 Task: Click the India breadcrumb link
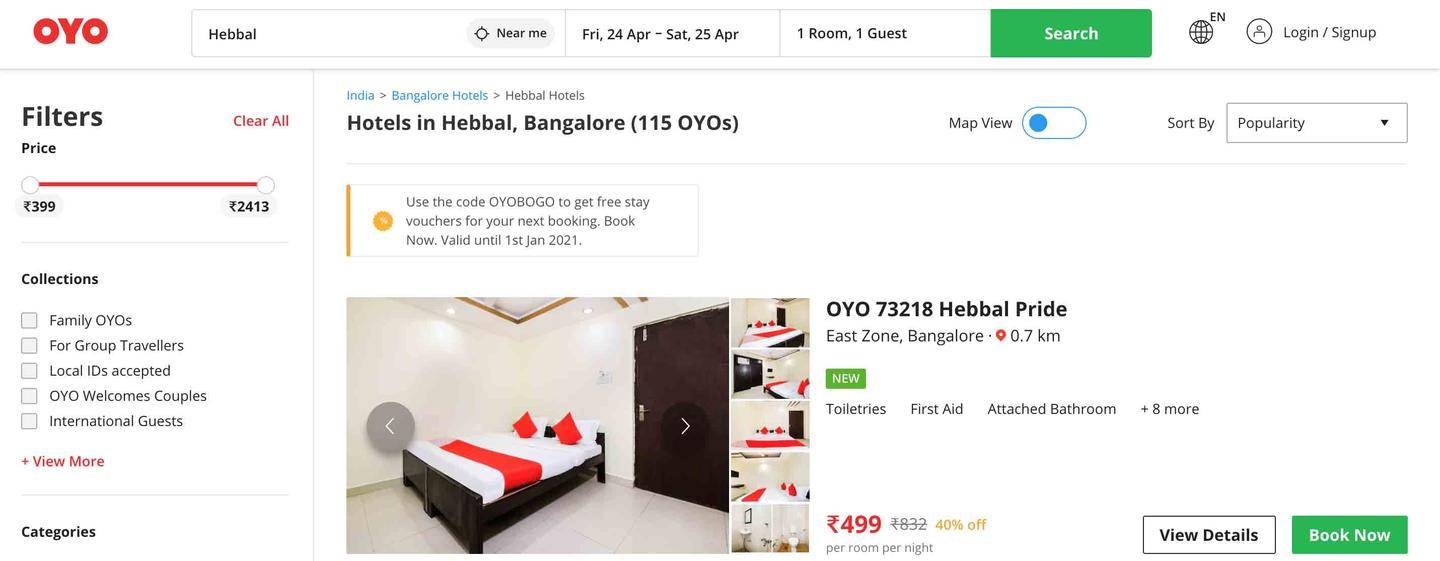pyautogui.click(x=360, y=95)
